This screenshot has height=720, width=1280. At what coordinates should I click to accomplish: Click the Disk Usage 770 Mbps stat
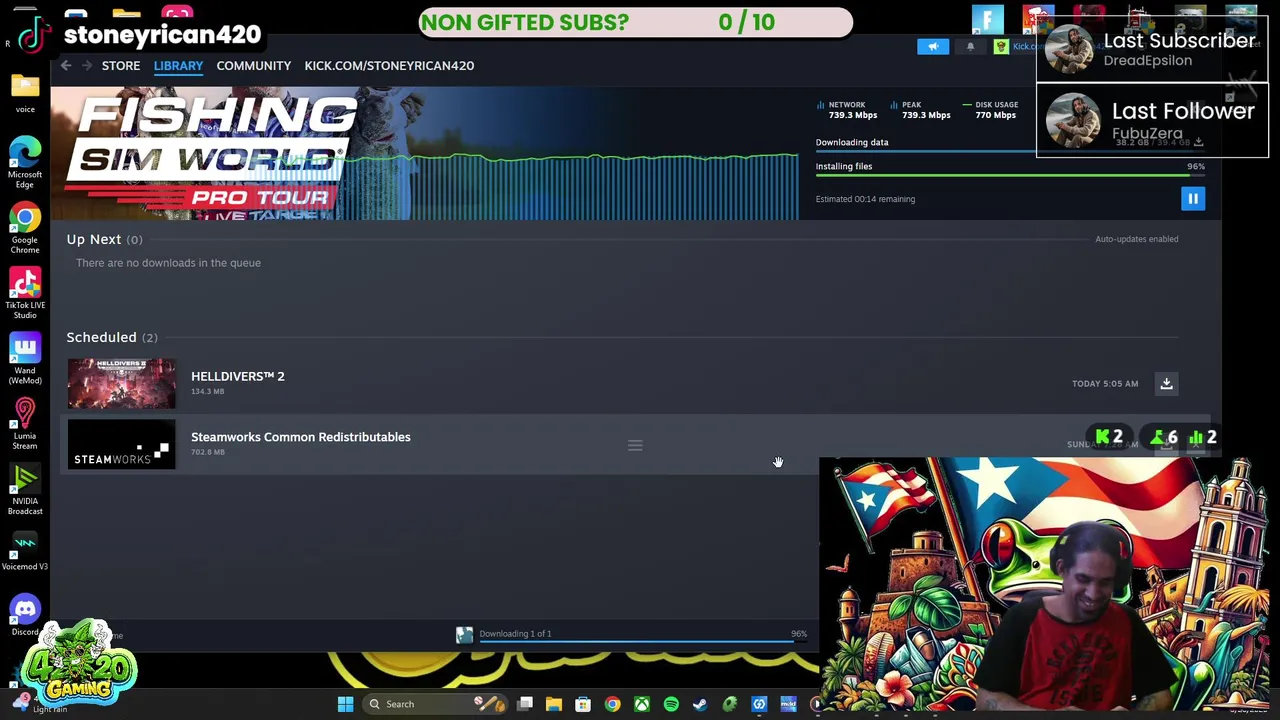pyautogui.click(x=990, y=110)
